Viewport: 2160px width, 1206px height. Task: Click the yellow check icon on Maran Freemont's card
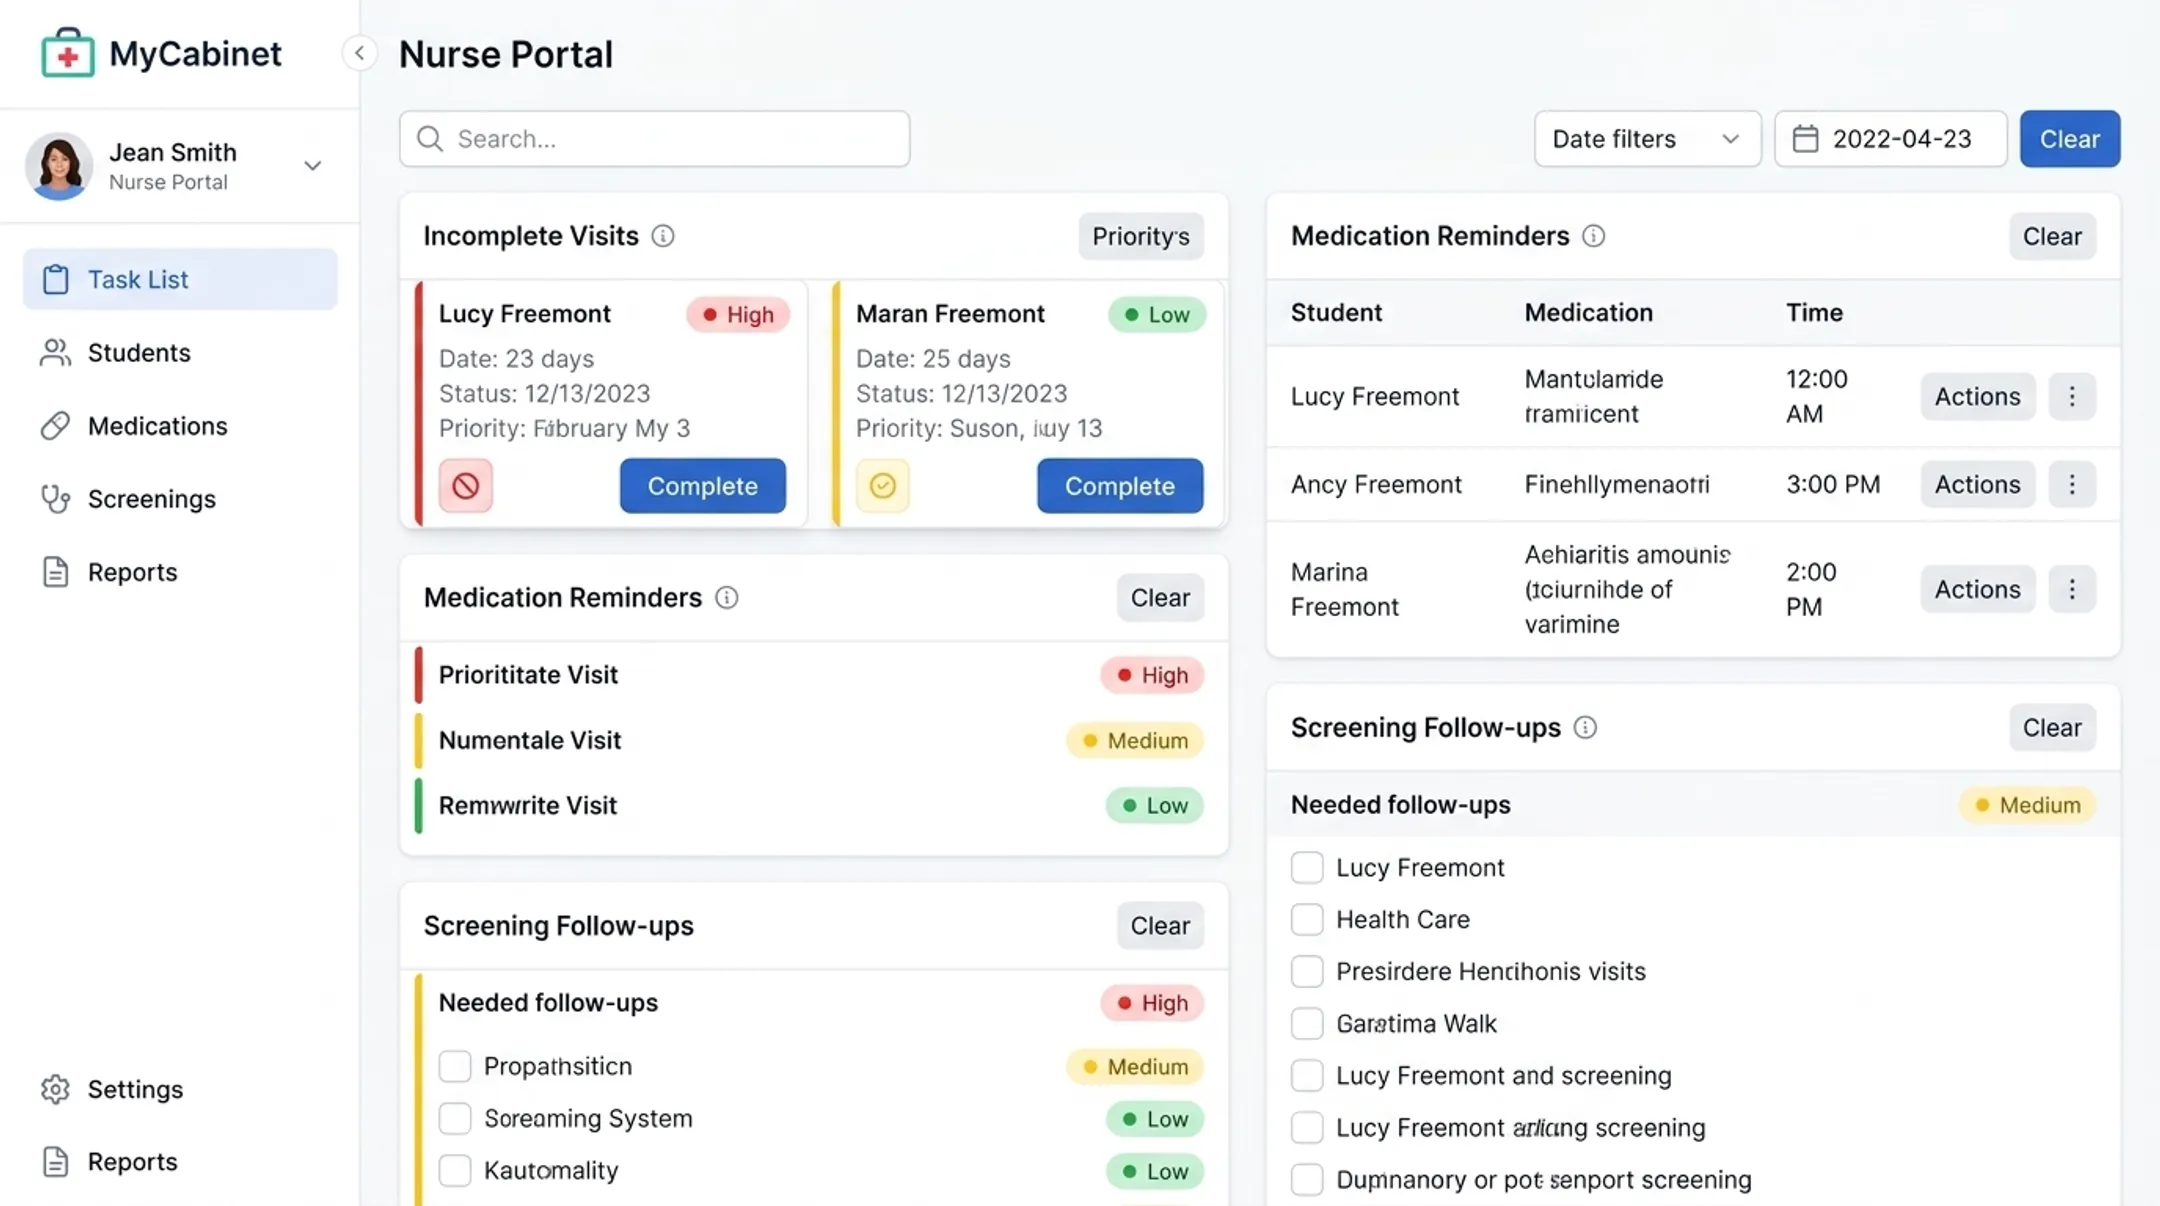tap(883, 486)
